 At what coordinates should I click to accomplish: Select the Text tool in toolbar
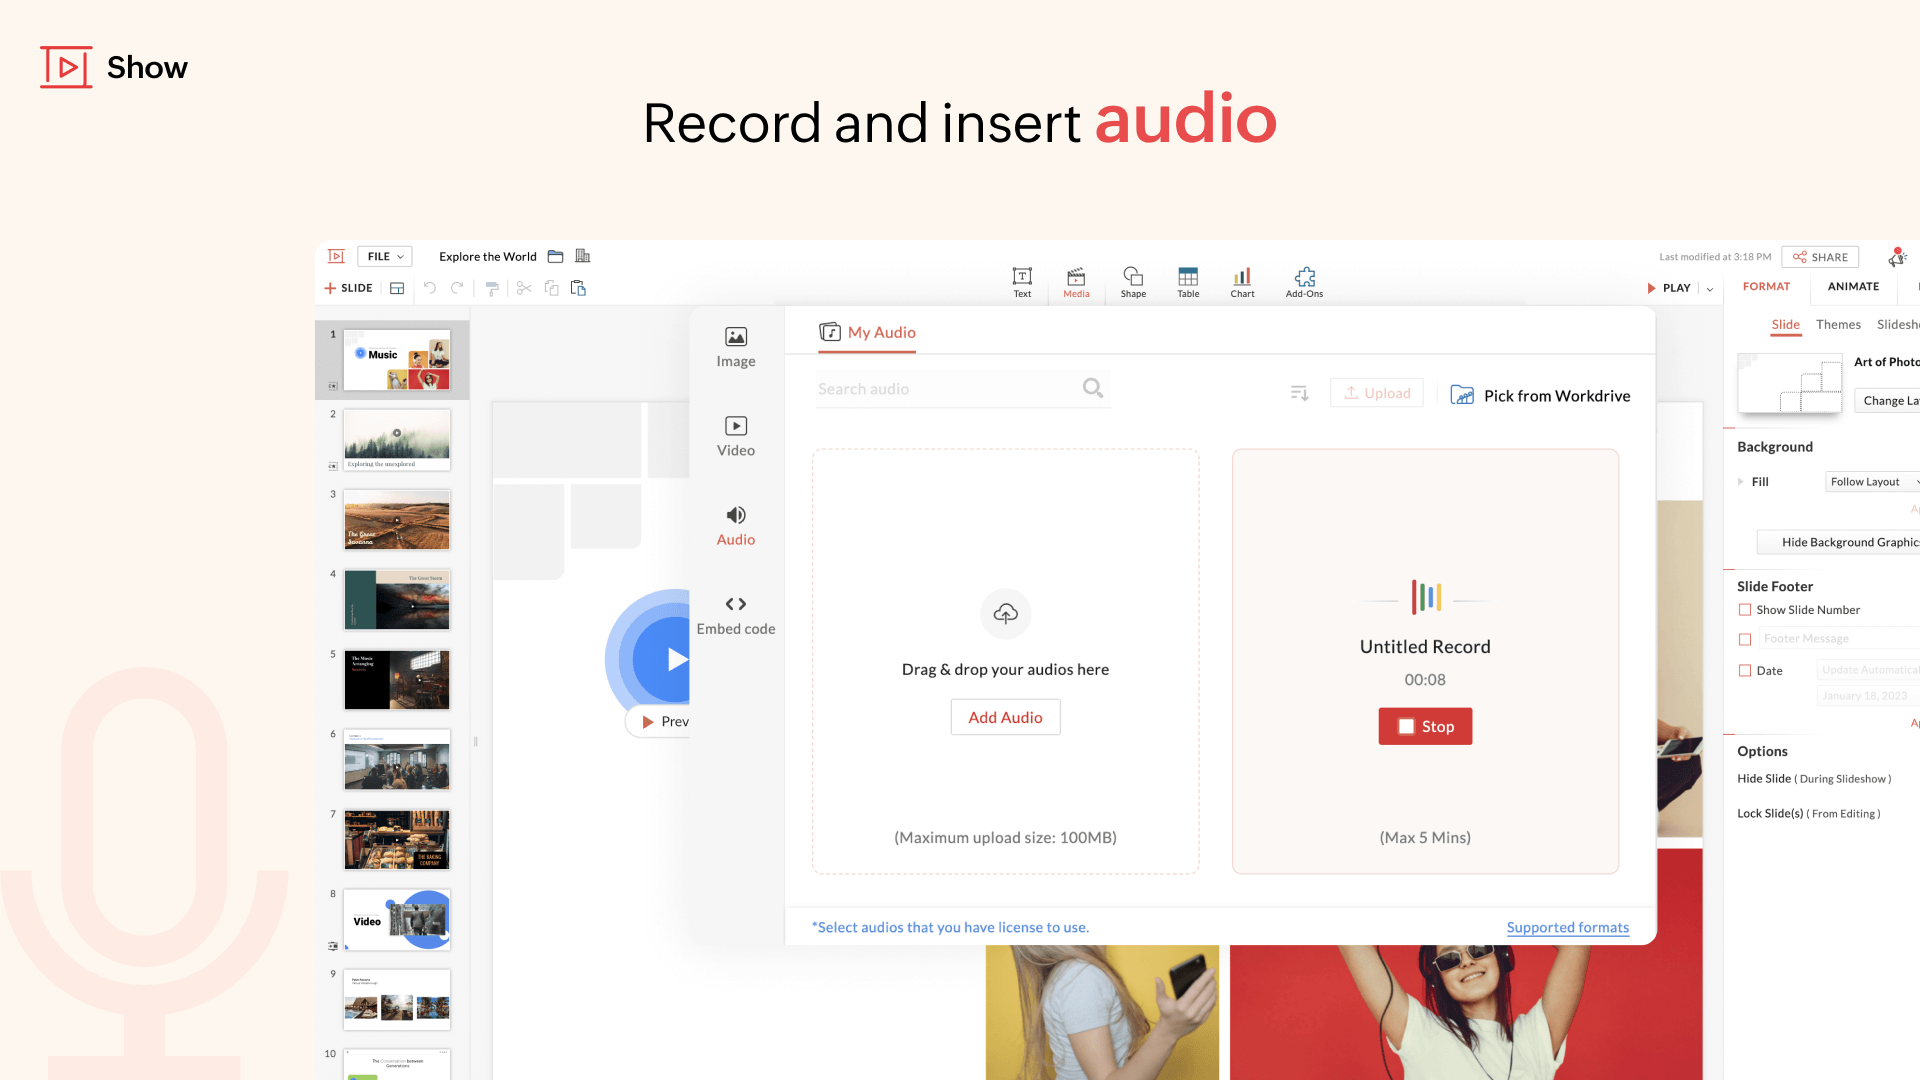coord(1022,280)
